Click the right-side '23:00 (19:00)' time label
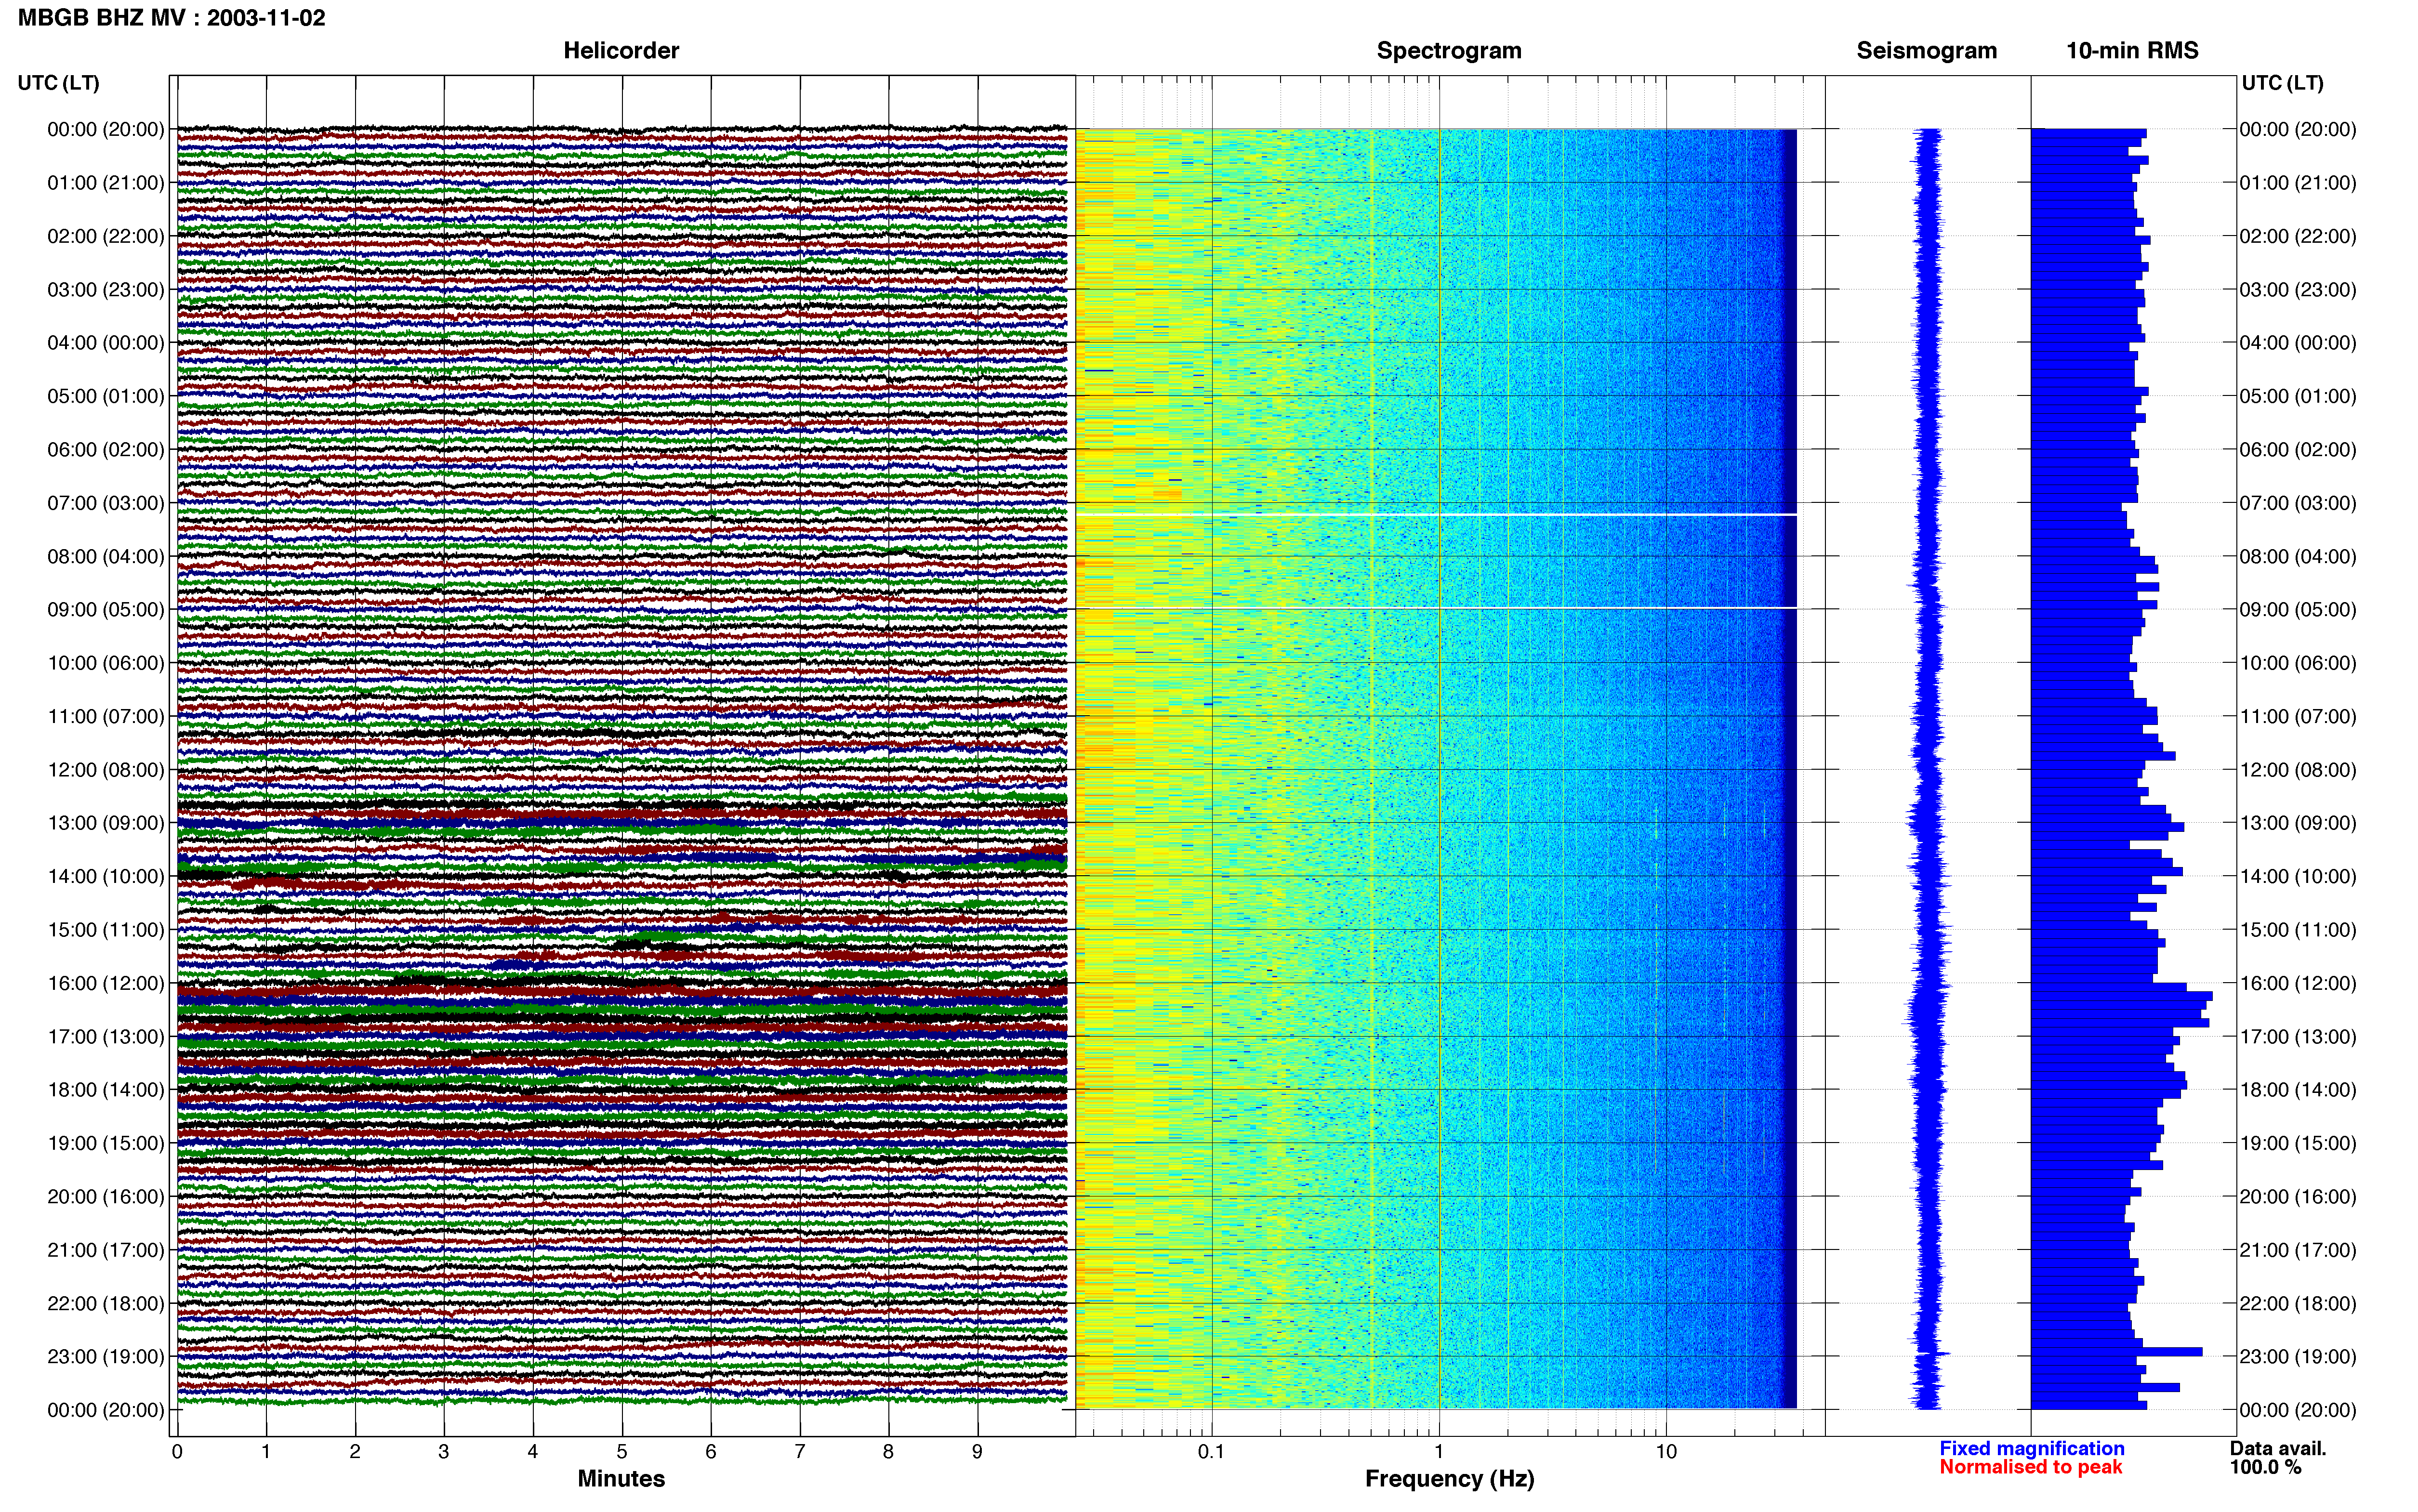This screenshot has width=2418, height=1512. [x=2298, y=1357]
